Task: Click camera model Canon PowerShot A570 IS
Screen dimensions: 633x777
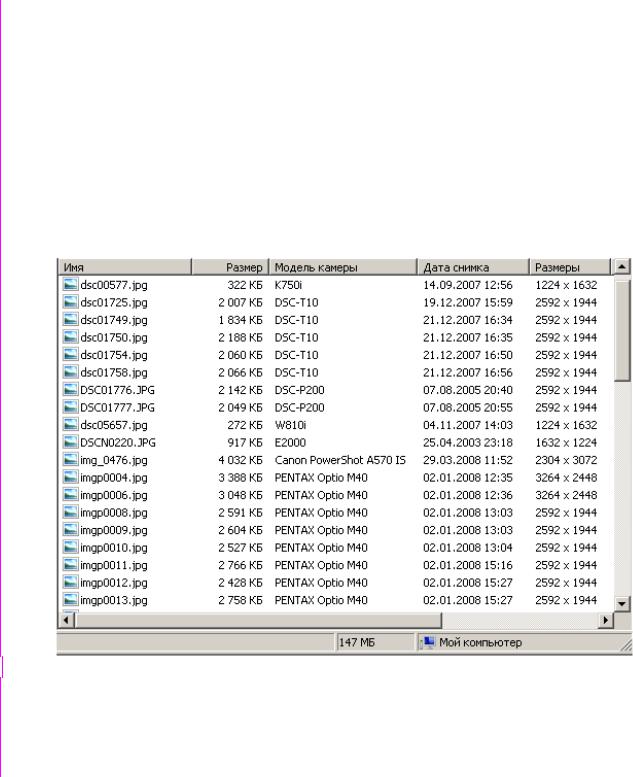Action: pos(340,460)
